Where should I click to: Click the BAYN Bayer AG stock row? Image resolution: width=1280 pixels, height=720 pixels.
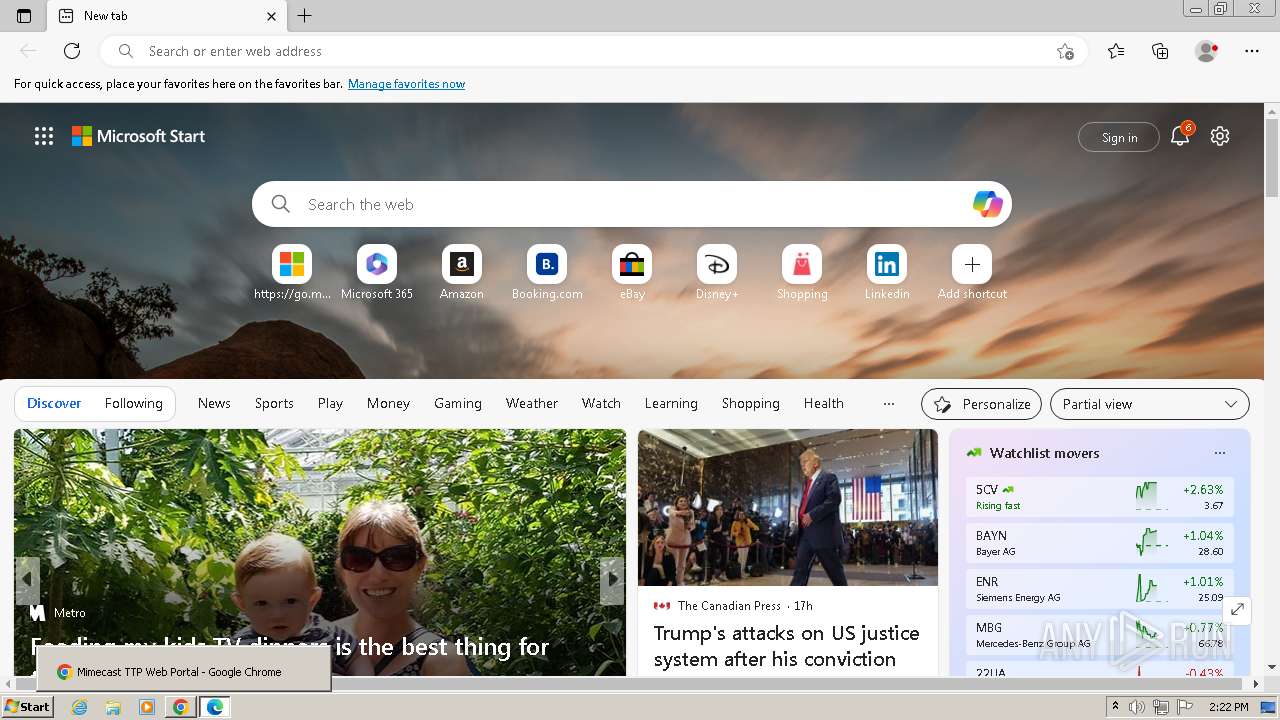pos(1099,543)
